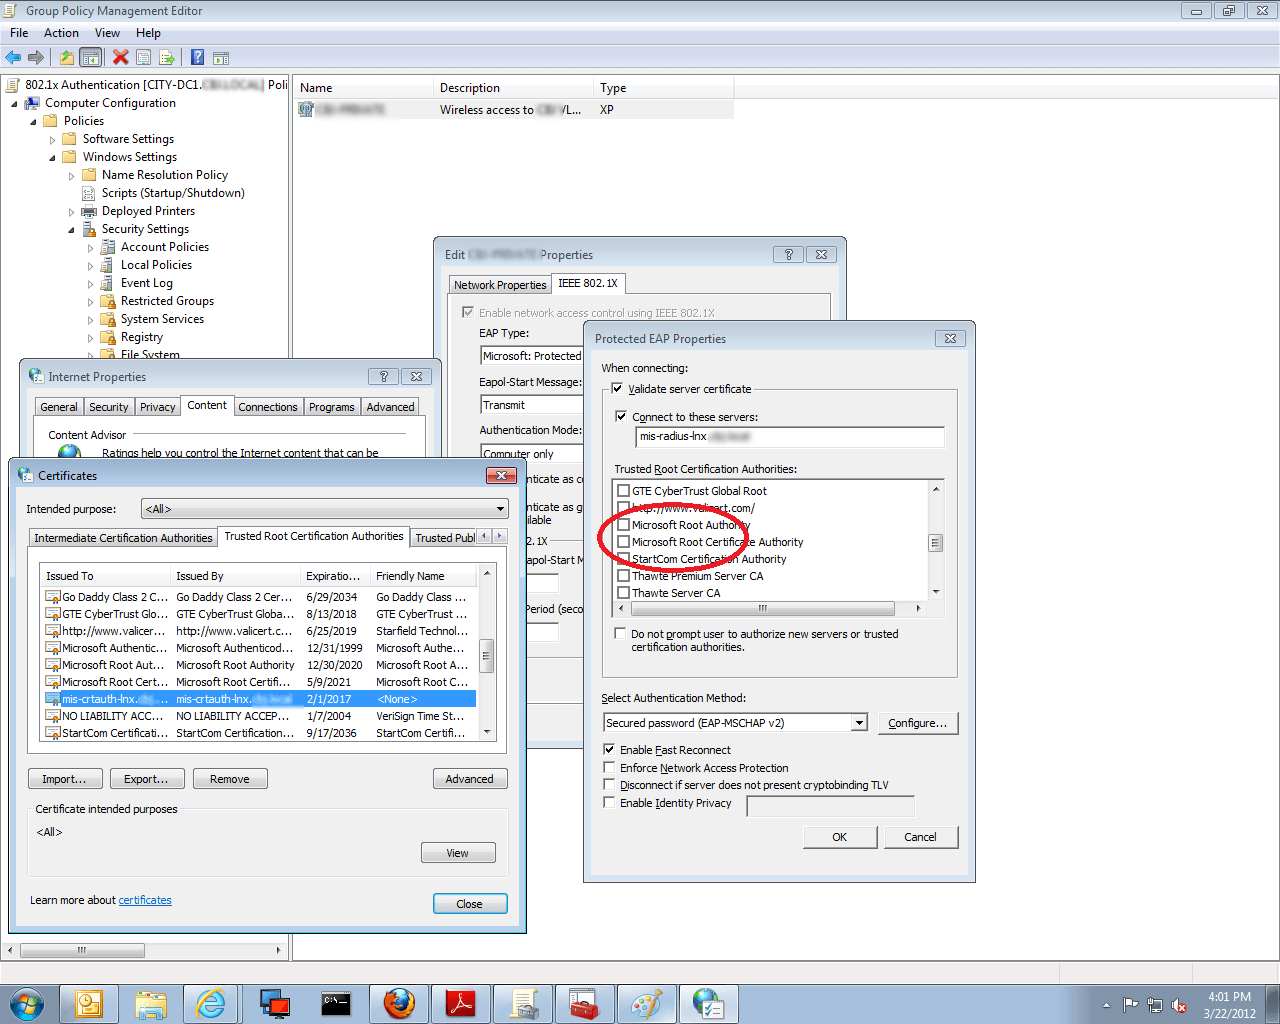Collapse Security Settings tree node
1280x1024 pixels.
[72, 230]
